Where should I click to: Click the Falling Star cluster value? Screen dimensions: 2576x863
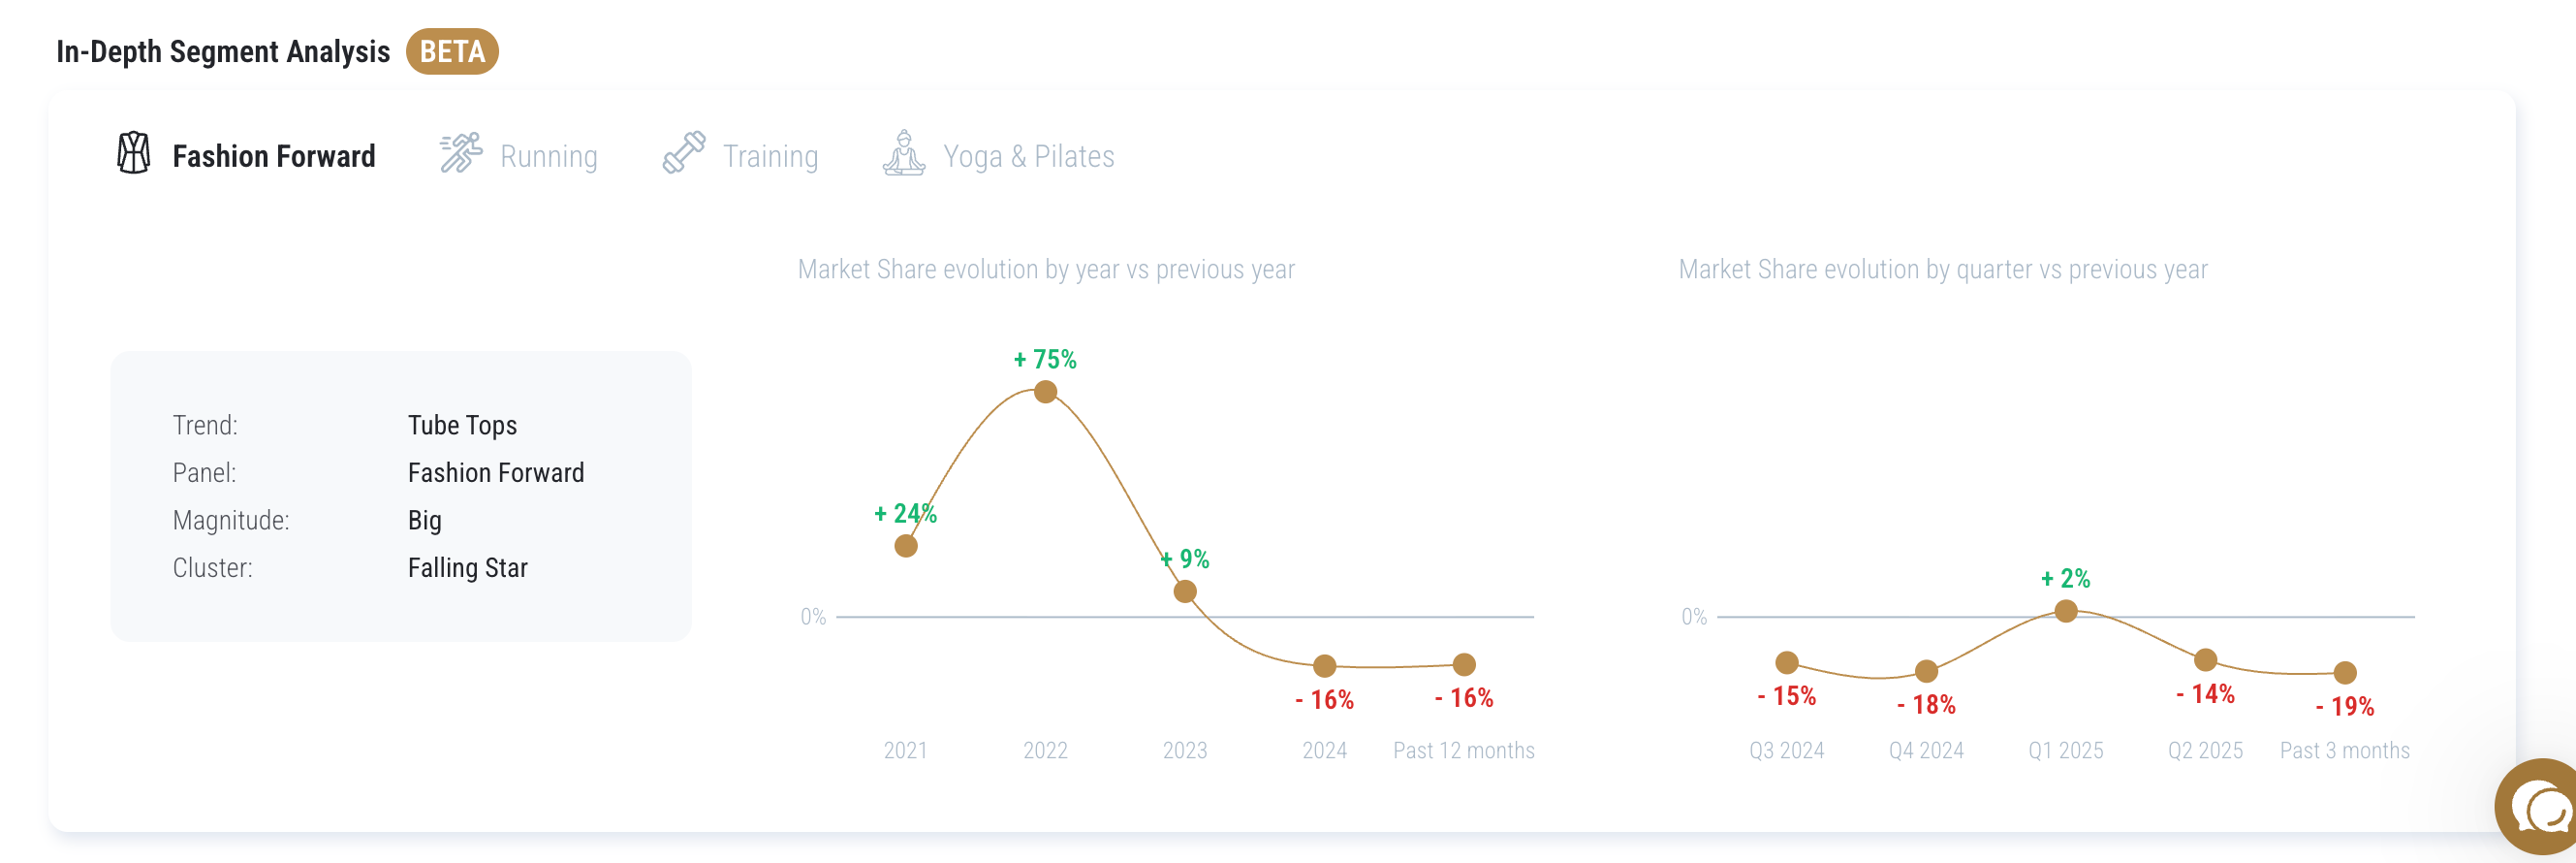(467, 567)
